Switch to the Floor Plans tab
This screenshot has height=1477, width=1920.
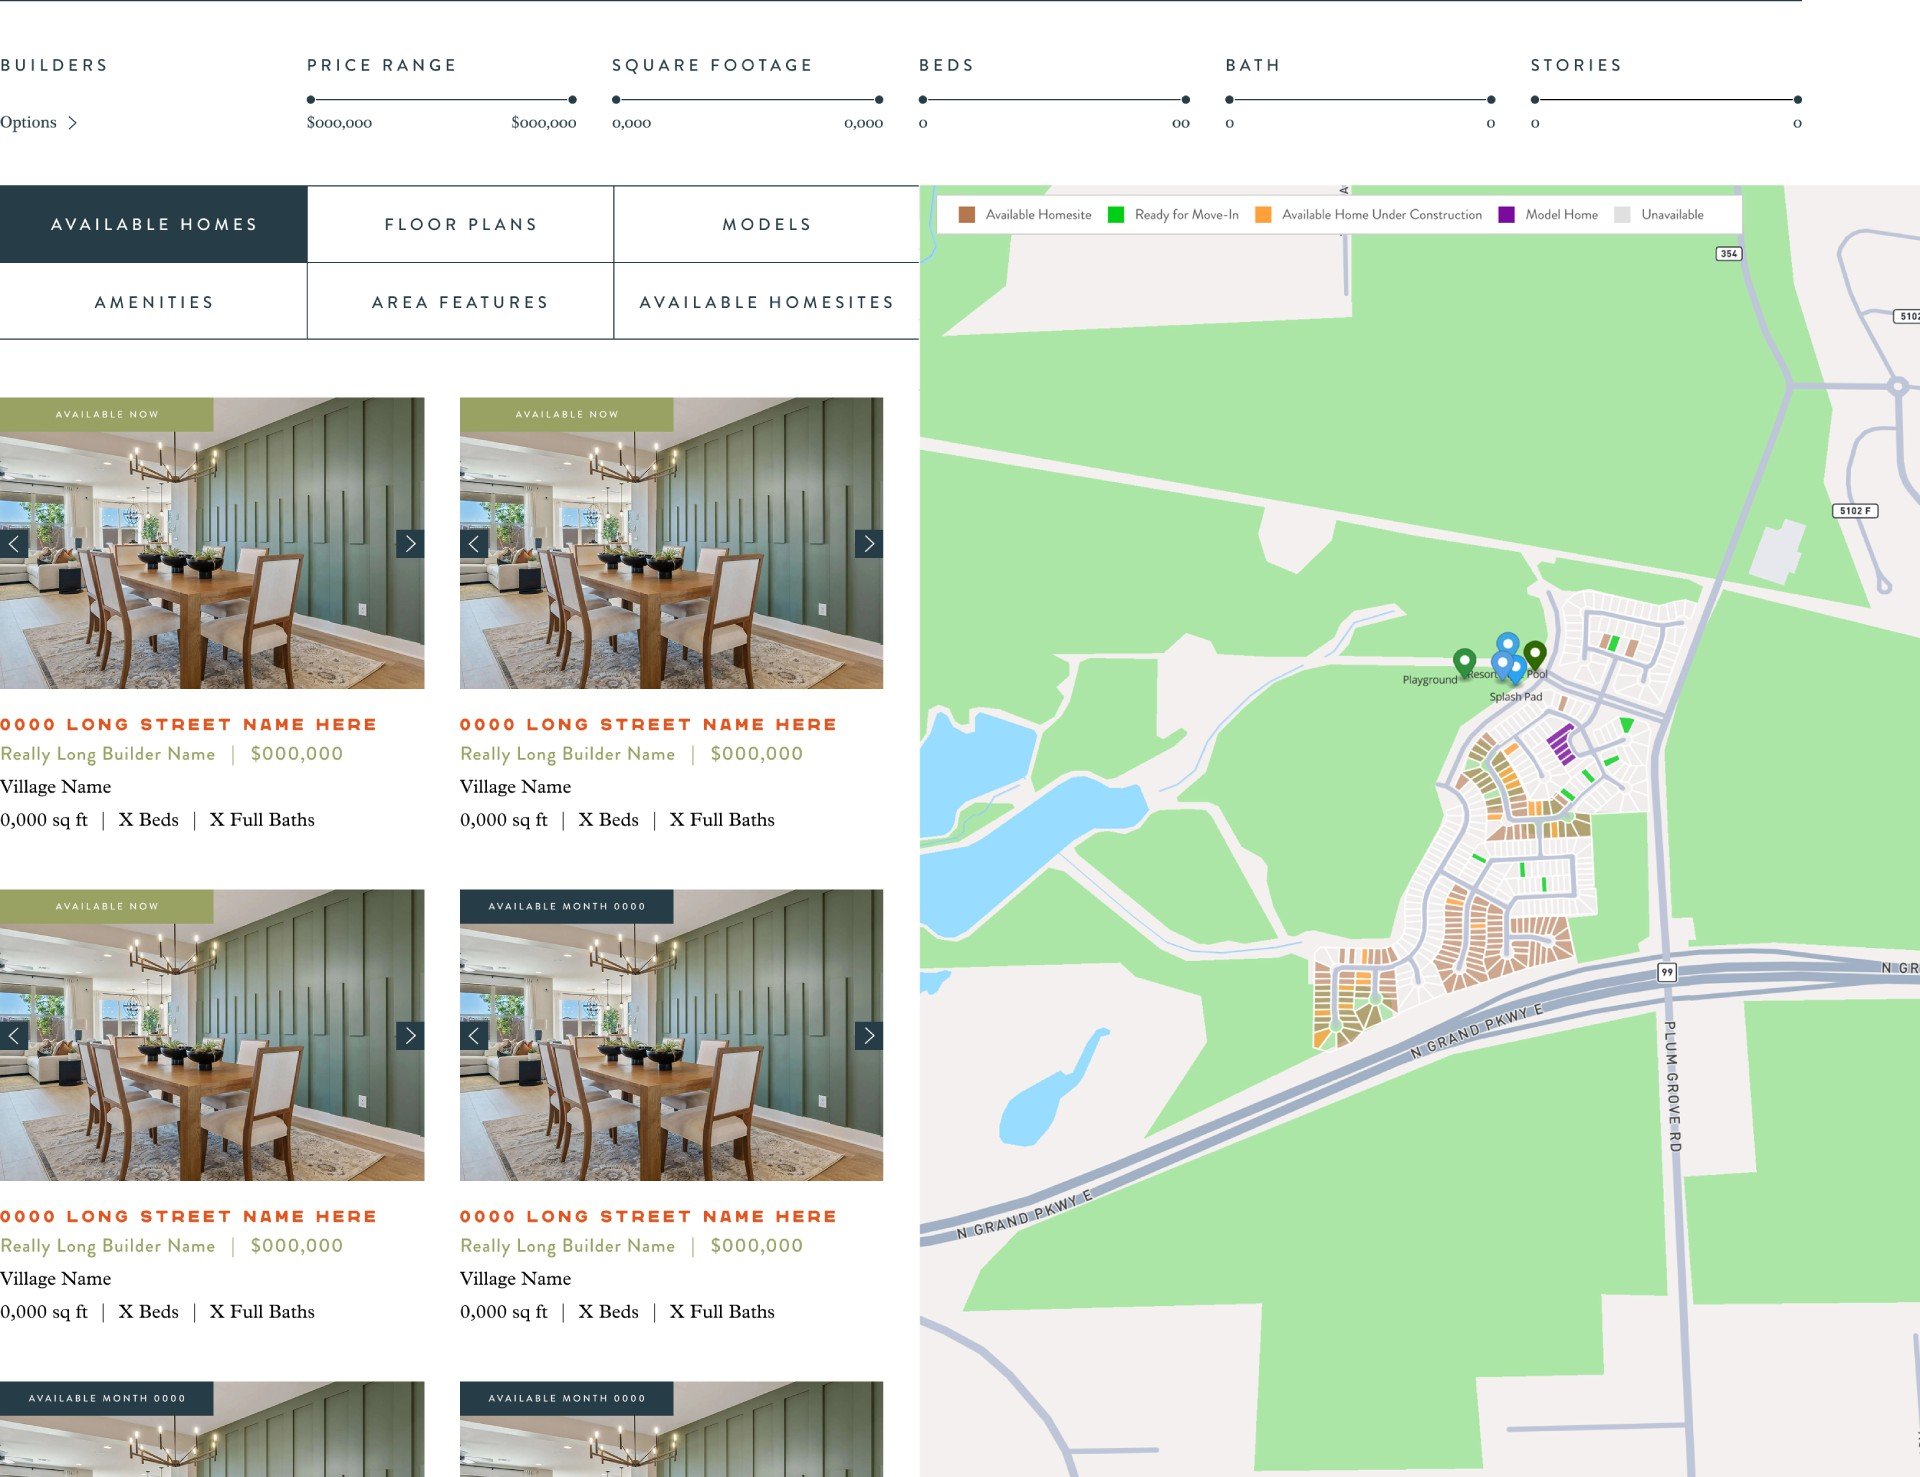[461, 224]
